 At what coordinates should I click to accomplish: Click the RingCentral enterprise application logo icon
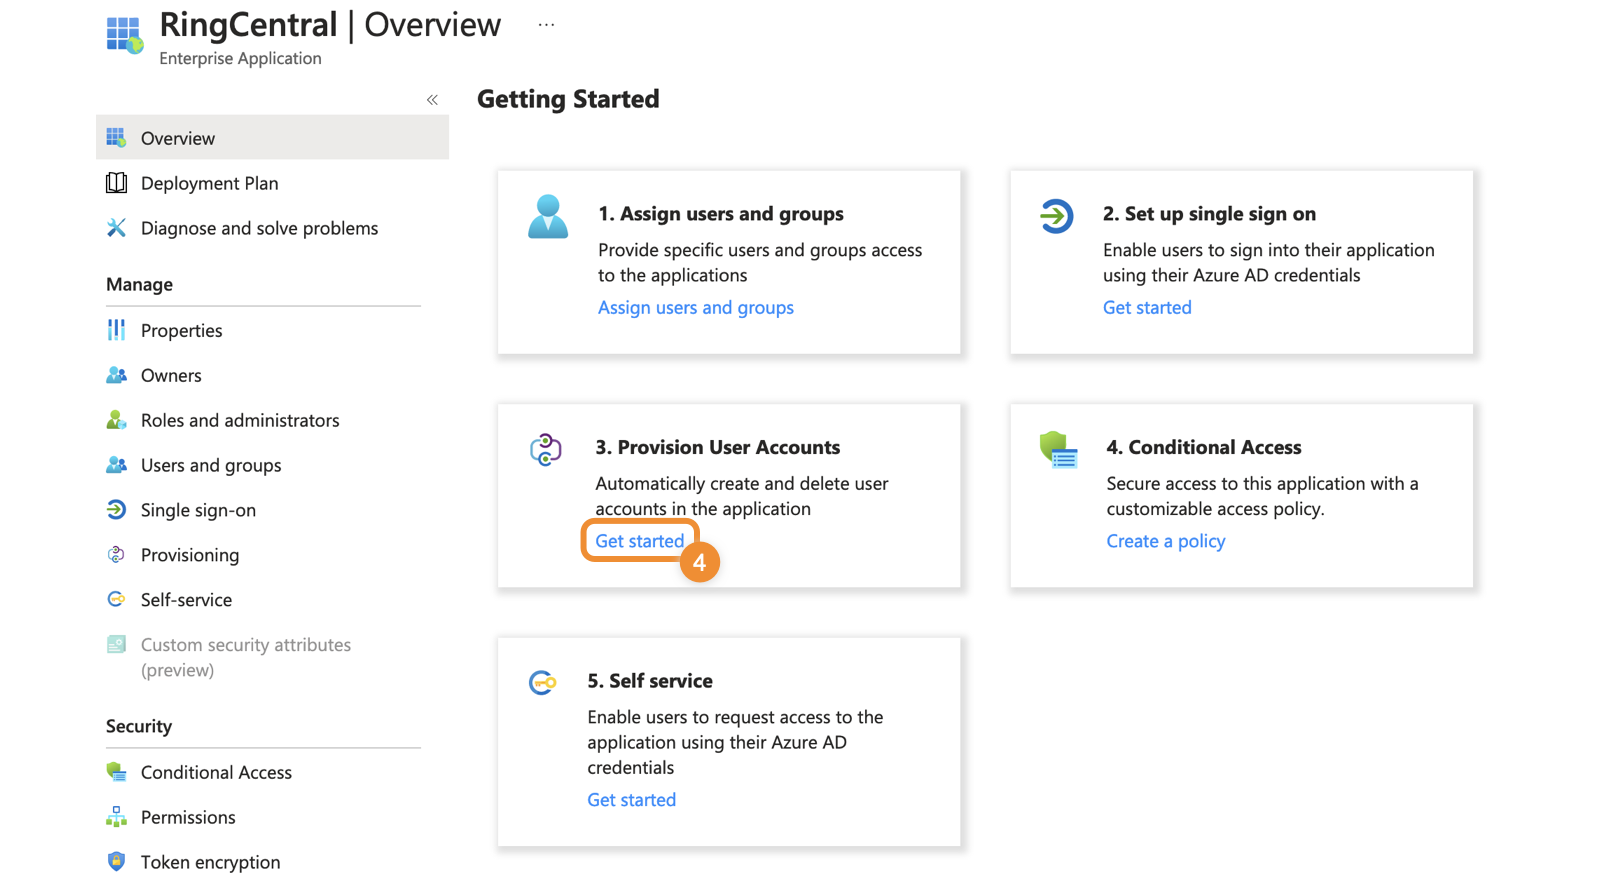[124, 34]
